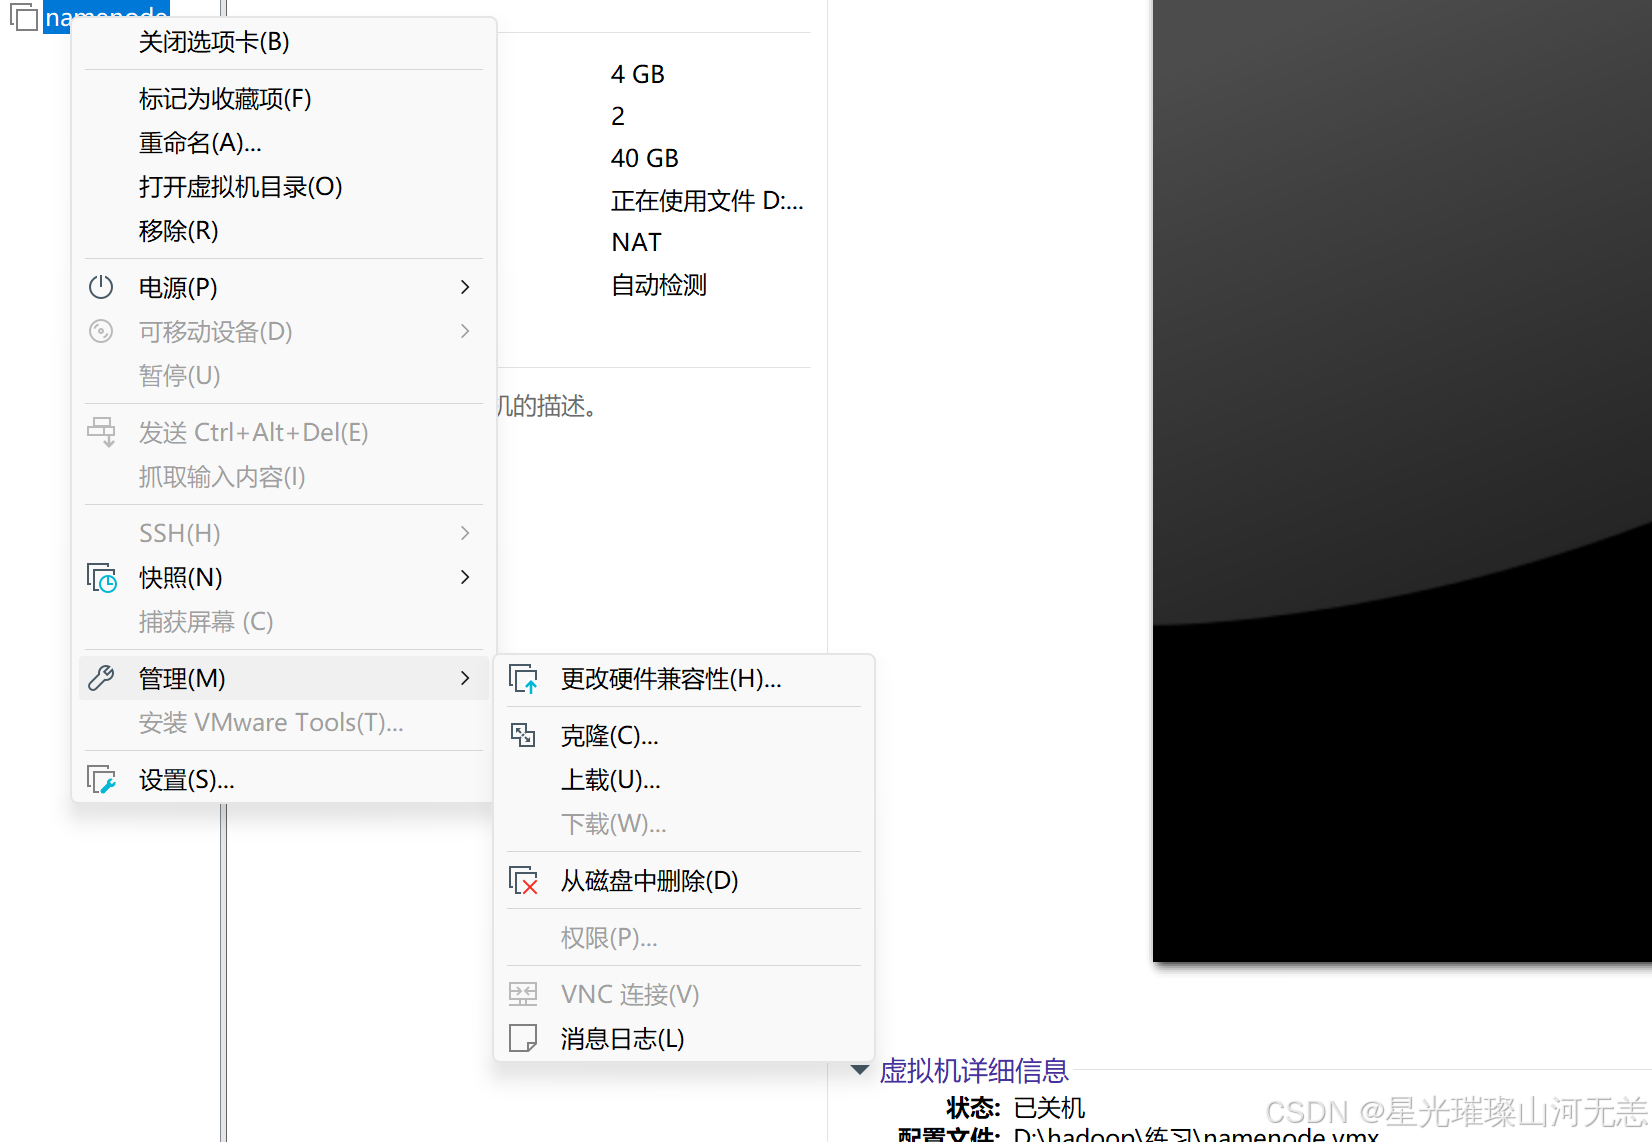Click the 4 GB memory value
Image resolution: width=1652 pixels, height=1142 pixels.
tap(638, 74)
